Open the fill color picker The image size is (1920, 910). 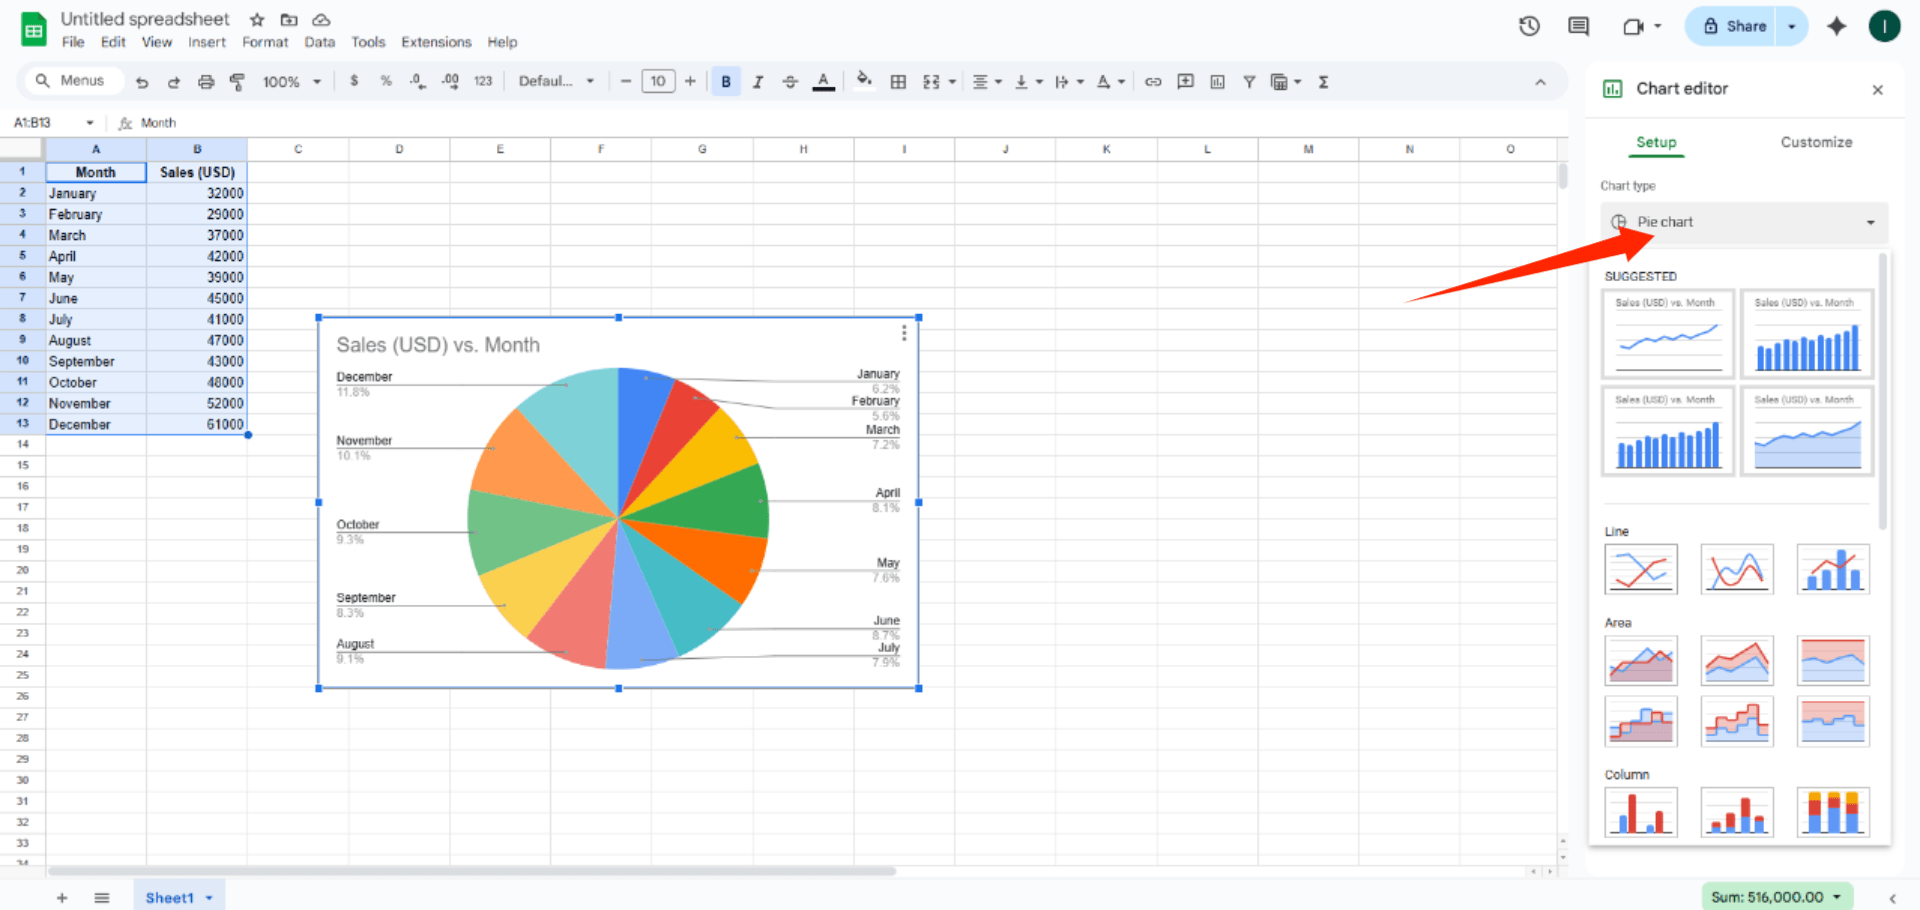(x=864, y=80)
